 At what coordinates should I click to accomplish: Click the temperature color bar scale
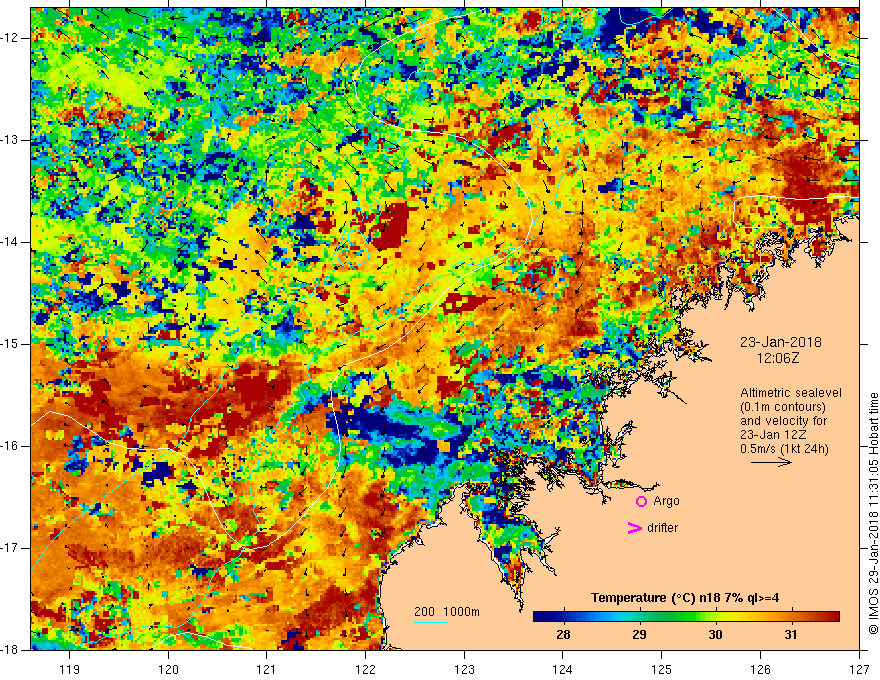(686, 617)
